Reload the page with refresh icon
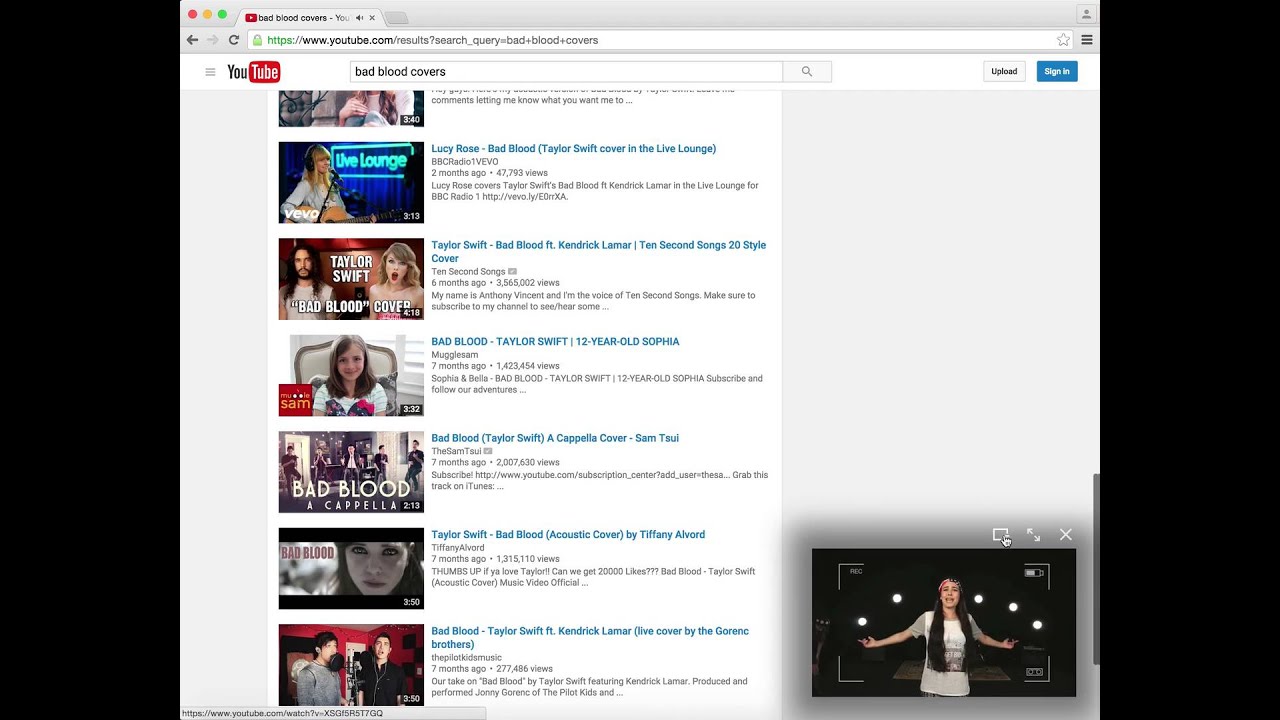This screenshot has height=720, width=1280. [x=234, y=40]
